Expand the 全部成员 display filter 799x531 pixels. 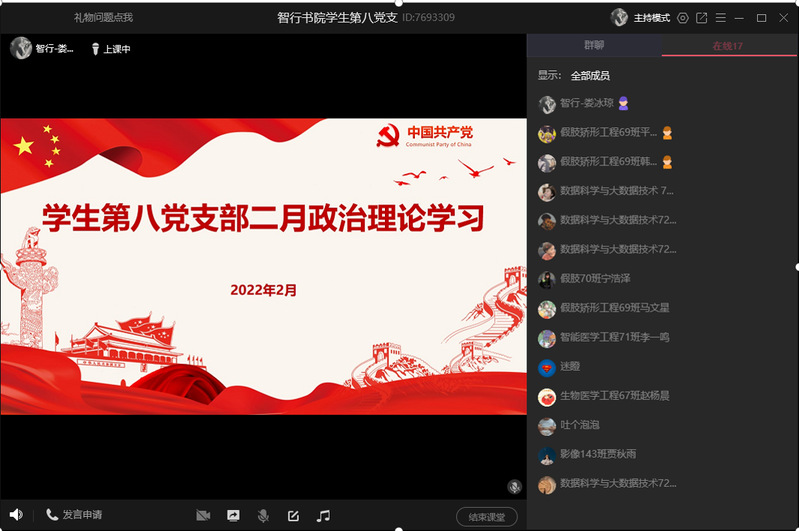pos(590,75)
